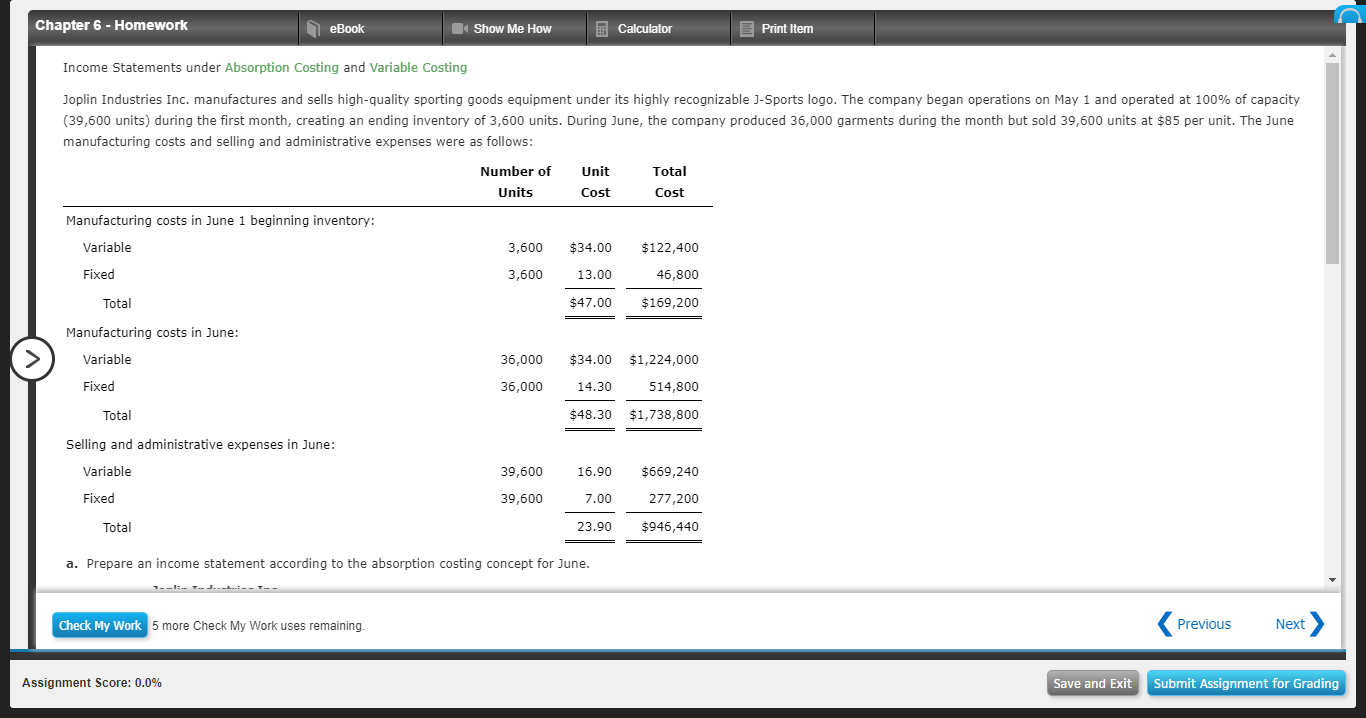
Task: Click the $47.00 unit cost cell
Action: (590, 303)
